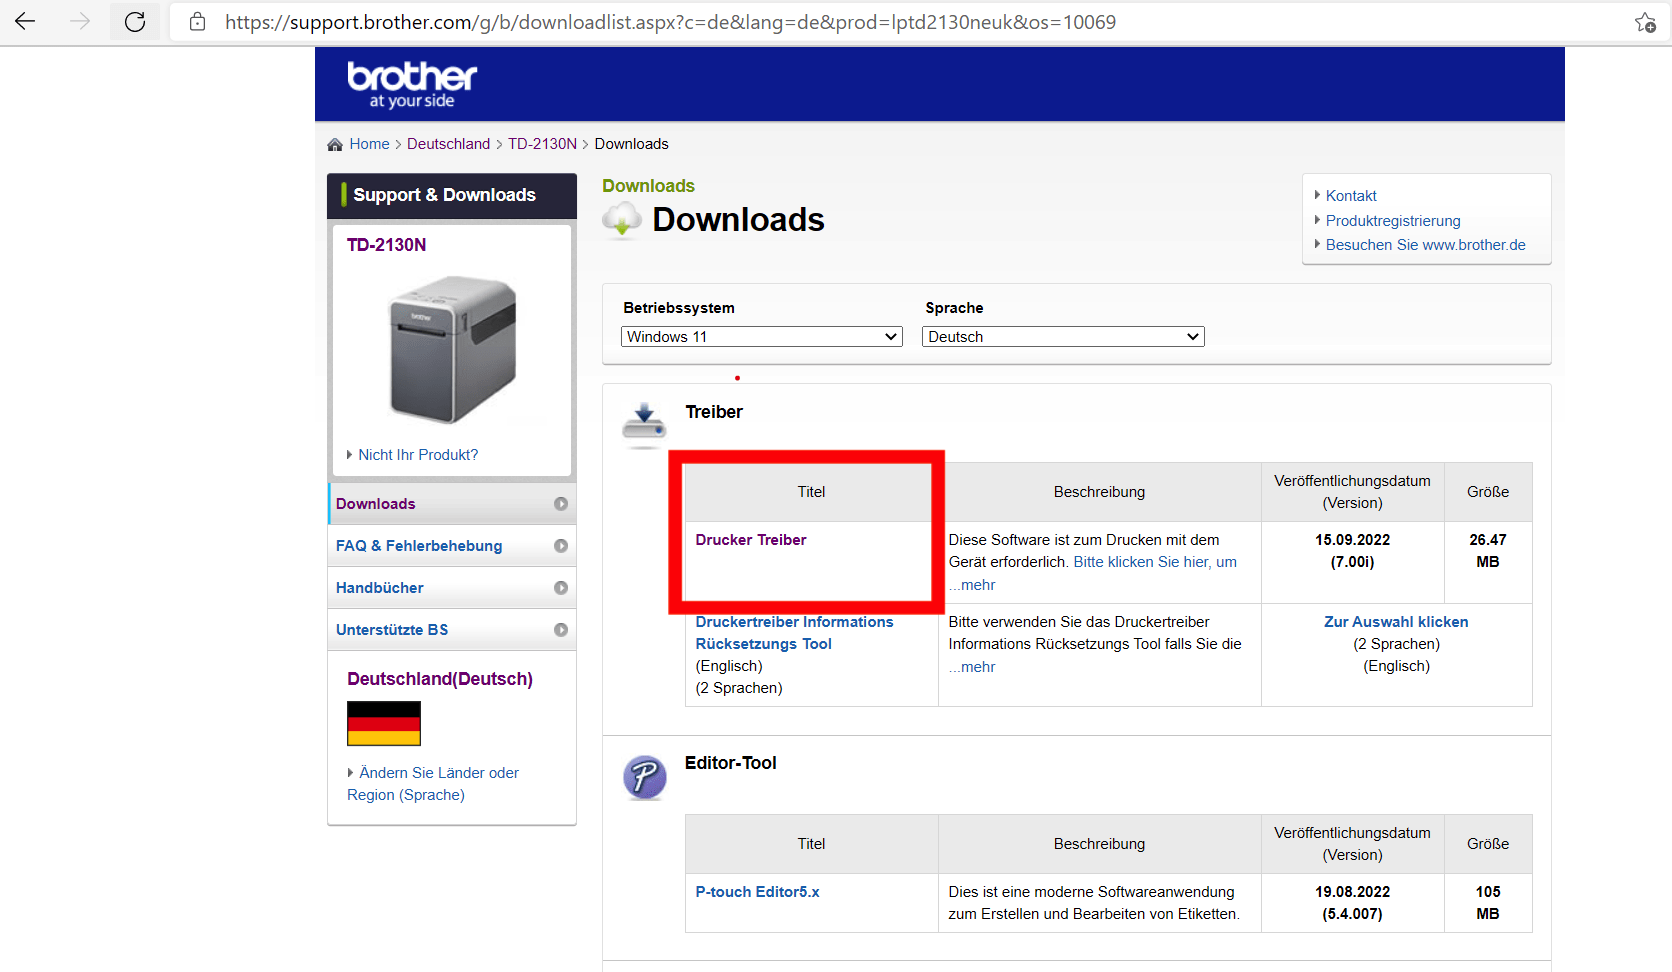The width and height of the screenshot is (1672, 972).
Task: Click Deutschland breadcrumb link
Action: [x=448, y=144]
